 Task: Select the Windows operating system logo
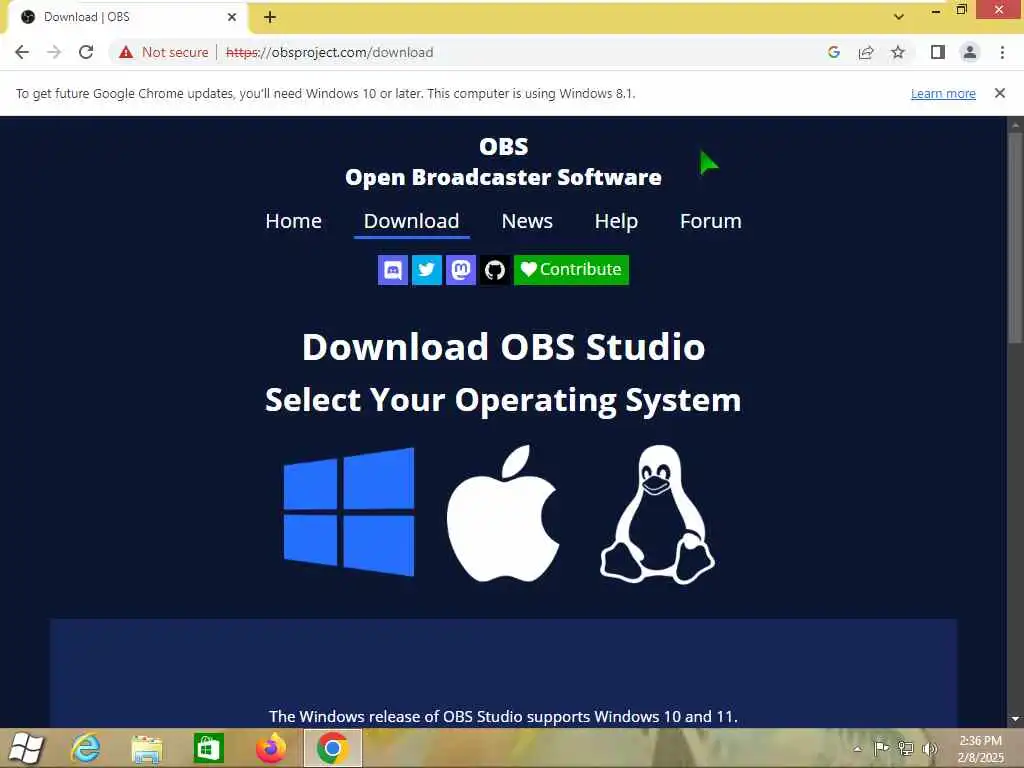[x=349, y=512]
